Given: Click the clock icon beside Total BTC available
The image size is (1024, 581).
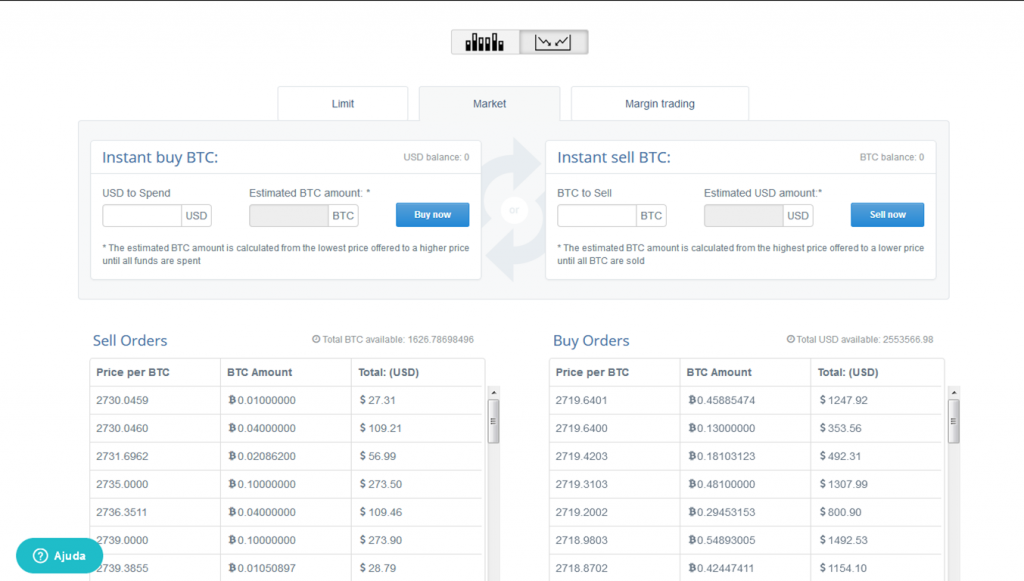Looking at the screenshot, I should pos(316,339).
